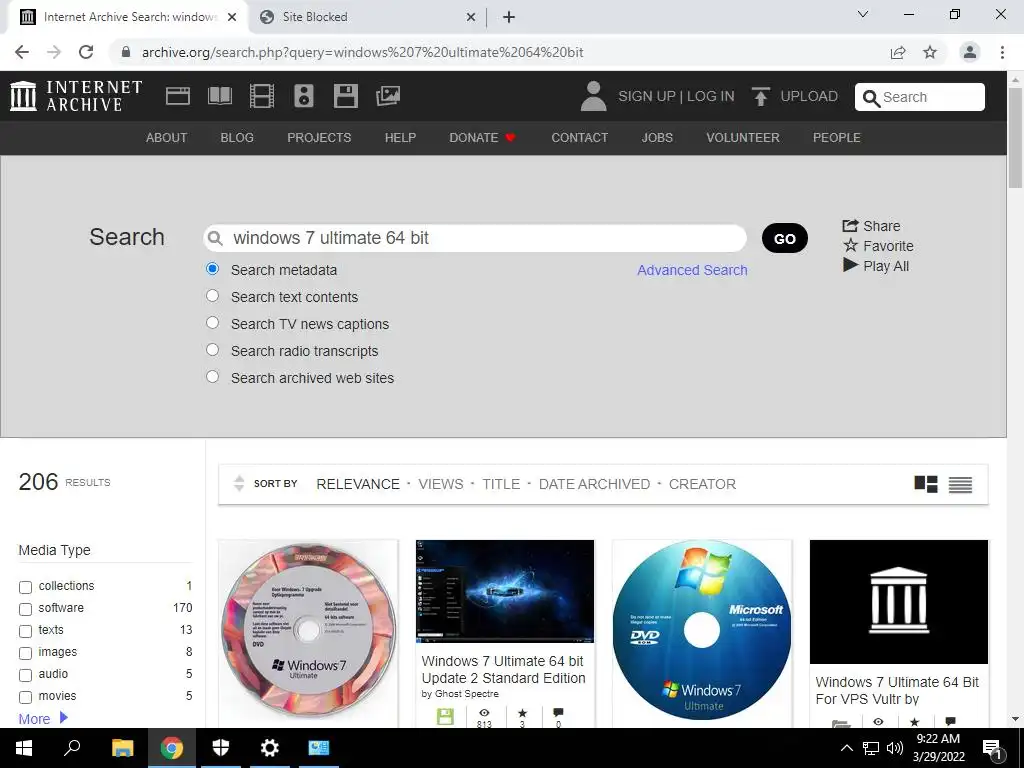Open the PROJECTS menu item
1024x768 pixels.
pyautogui.click(x=319, y=138)
